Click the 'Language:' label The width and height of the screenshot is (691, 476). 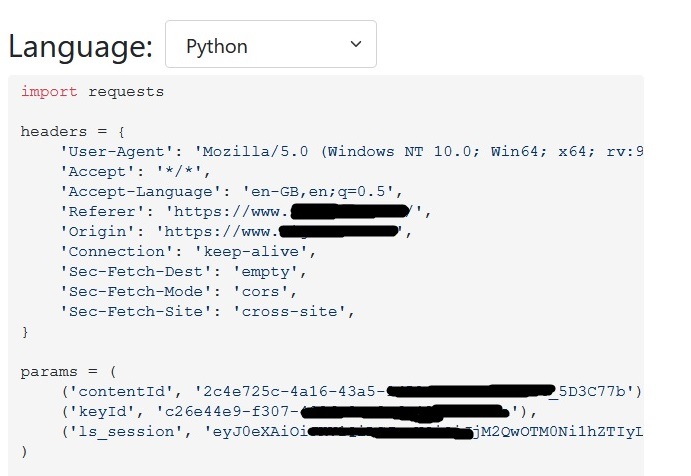81,46
